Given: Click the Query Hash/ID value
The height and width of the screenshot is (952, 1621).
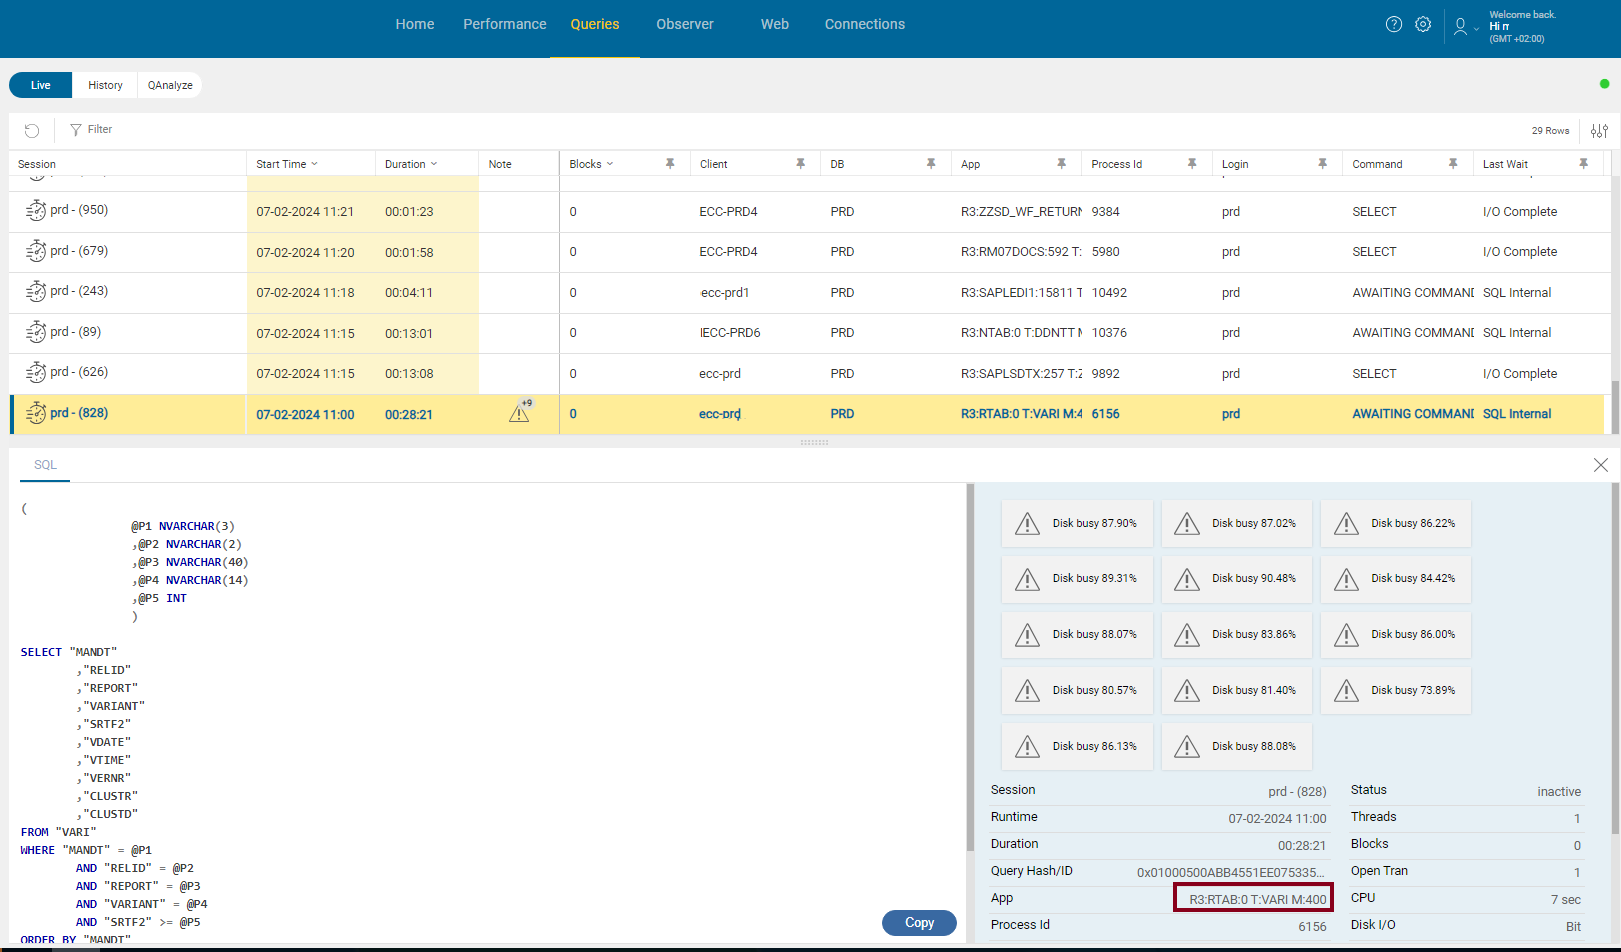Looking at the screenshot, I should pyautogui.click(x=1231, y=872).
